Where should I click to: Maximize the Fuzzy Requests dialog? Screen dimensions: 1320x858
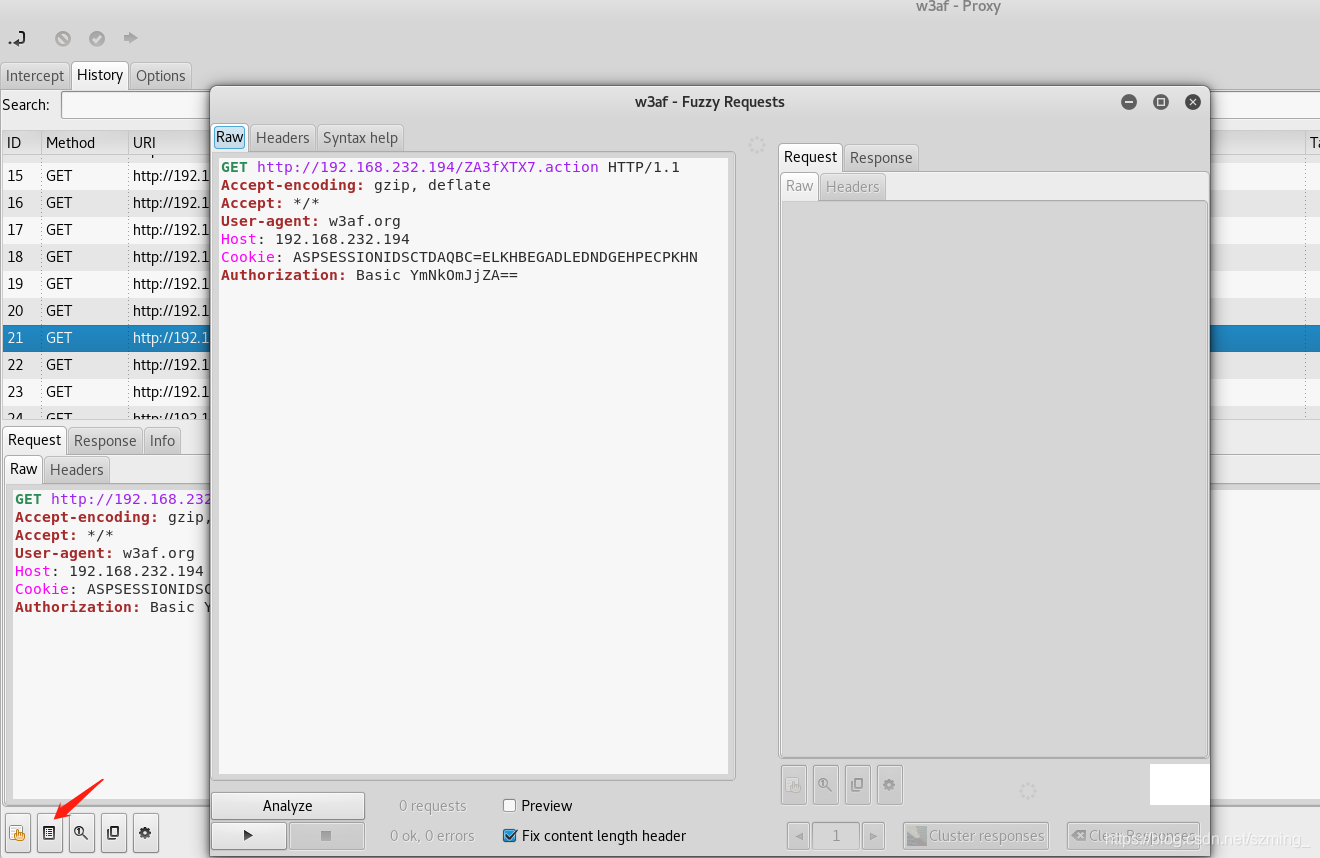pyautogui.click(x=1161, y=102)
